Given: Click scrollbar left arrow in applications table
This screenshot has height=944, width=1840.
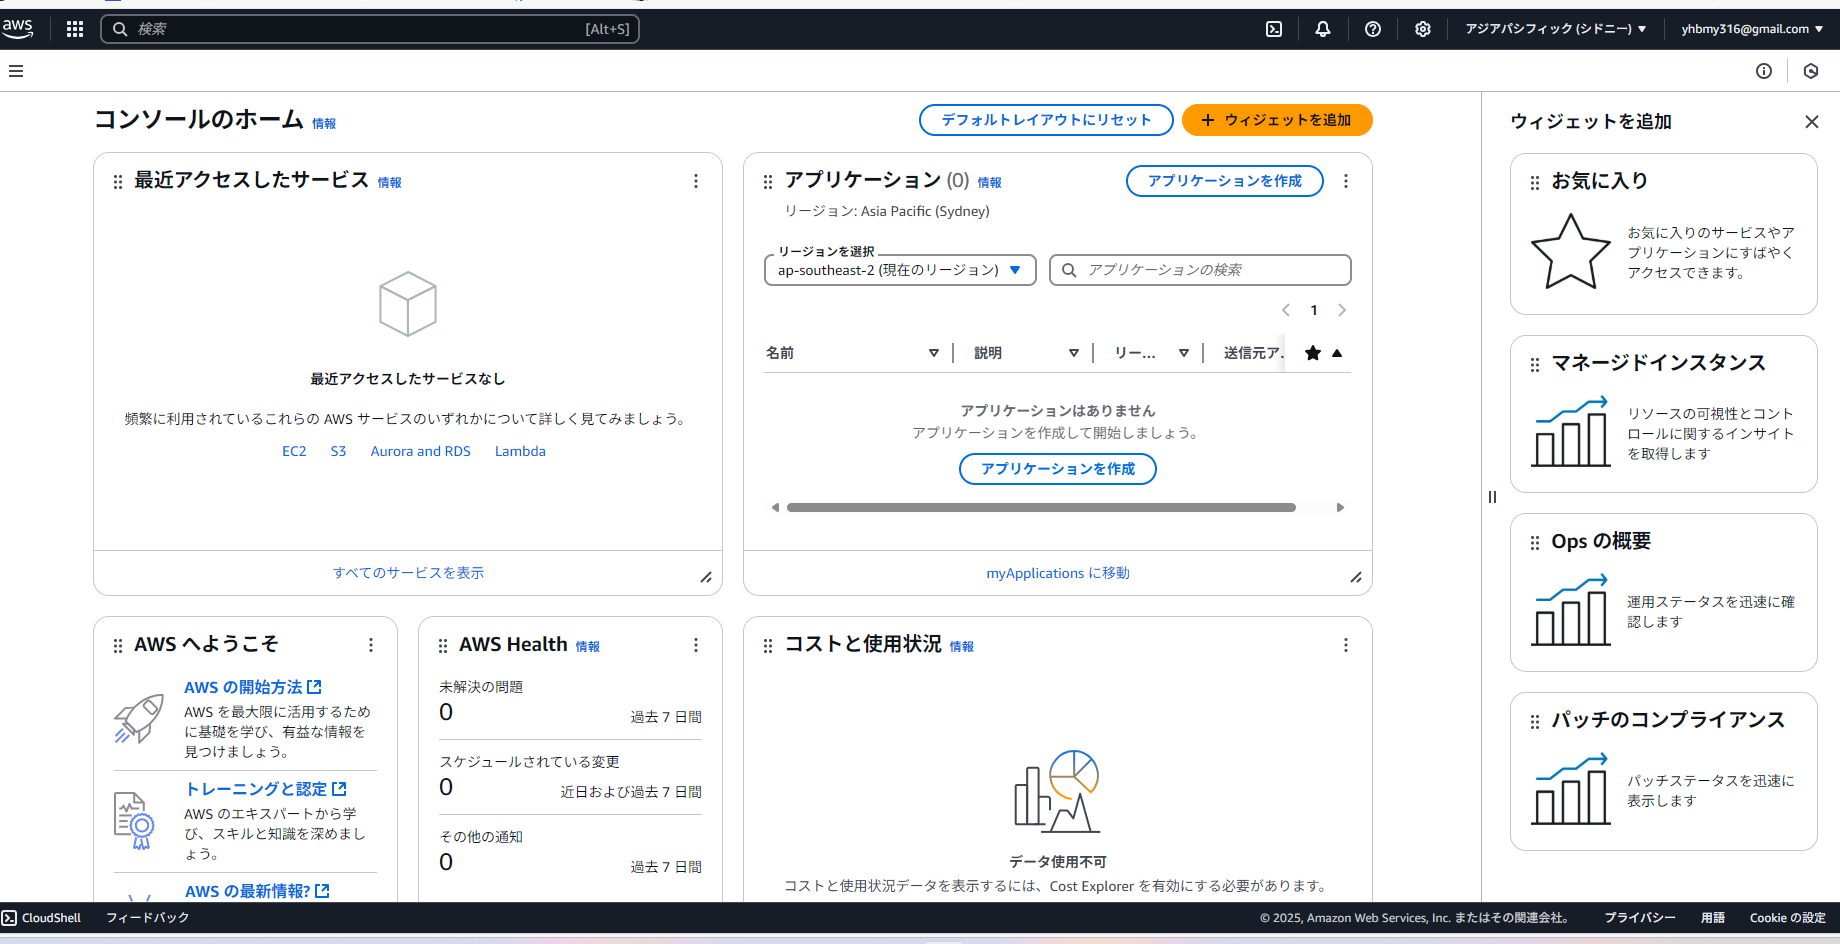Looking at the screenshot, I should (x=775, y=508).
